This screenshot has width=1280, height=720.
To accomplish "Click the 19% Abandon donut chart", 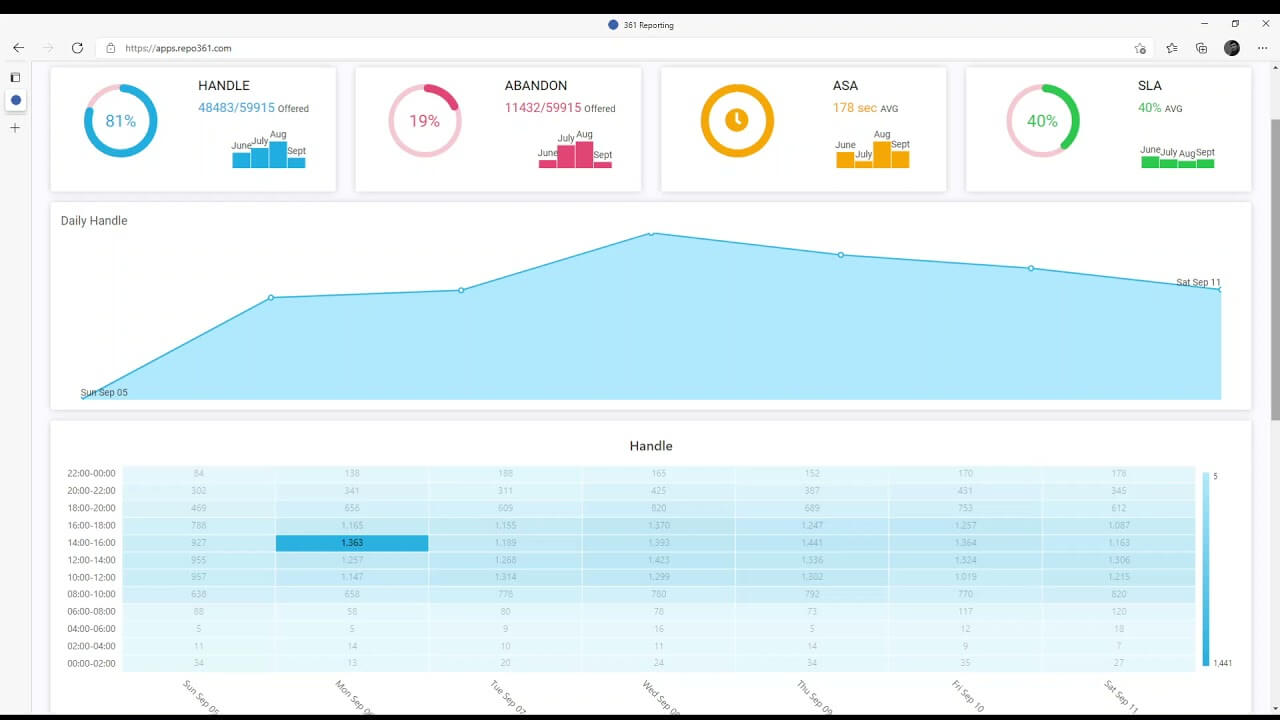I will (x=424, y=120).
